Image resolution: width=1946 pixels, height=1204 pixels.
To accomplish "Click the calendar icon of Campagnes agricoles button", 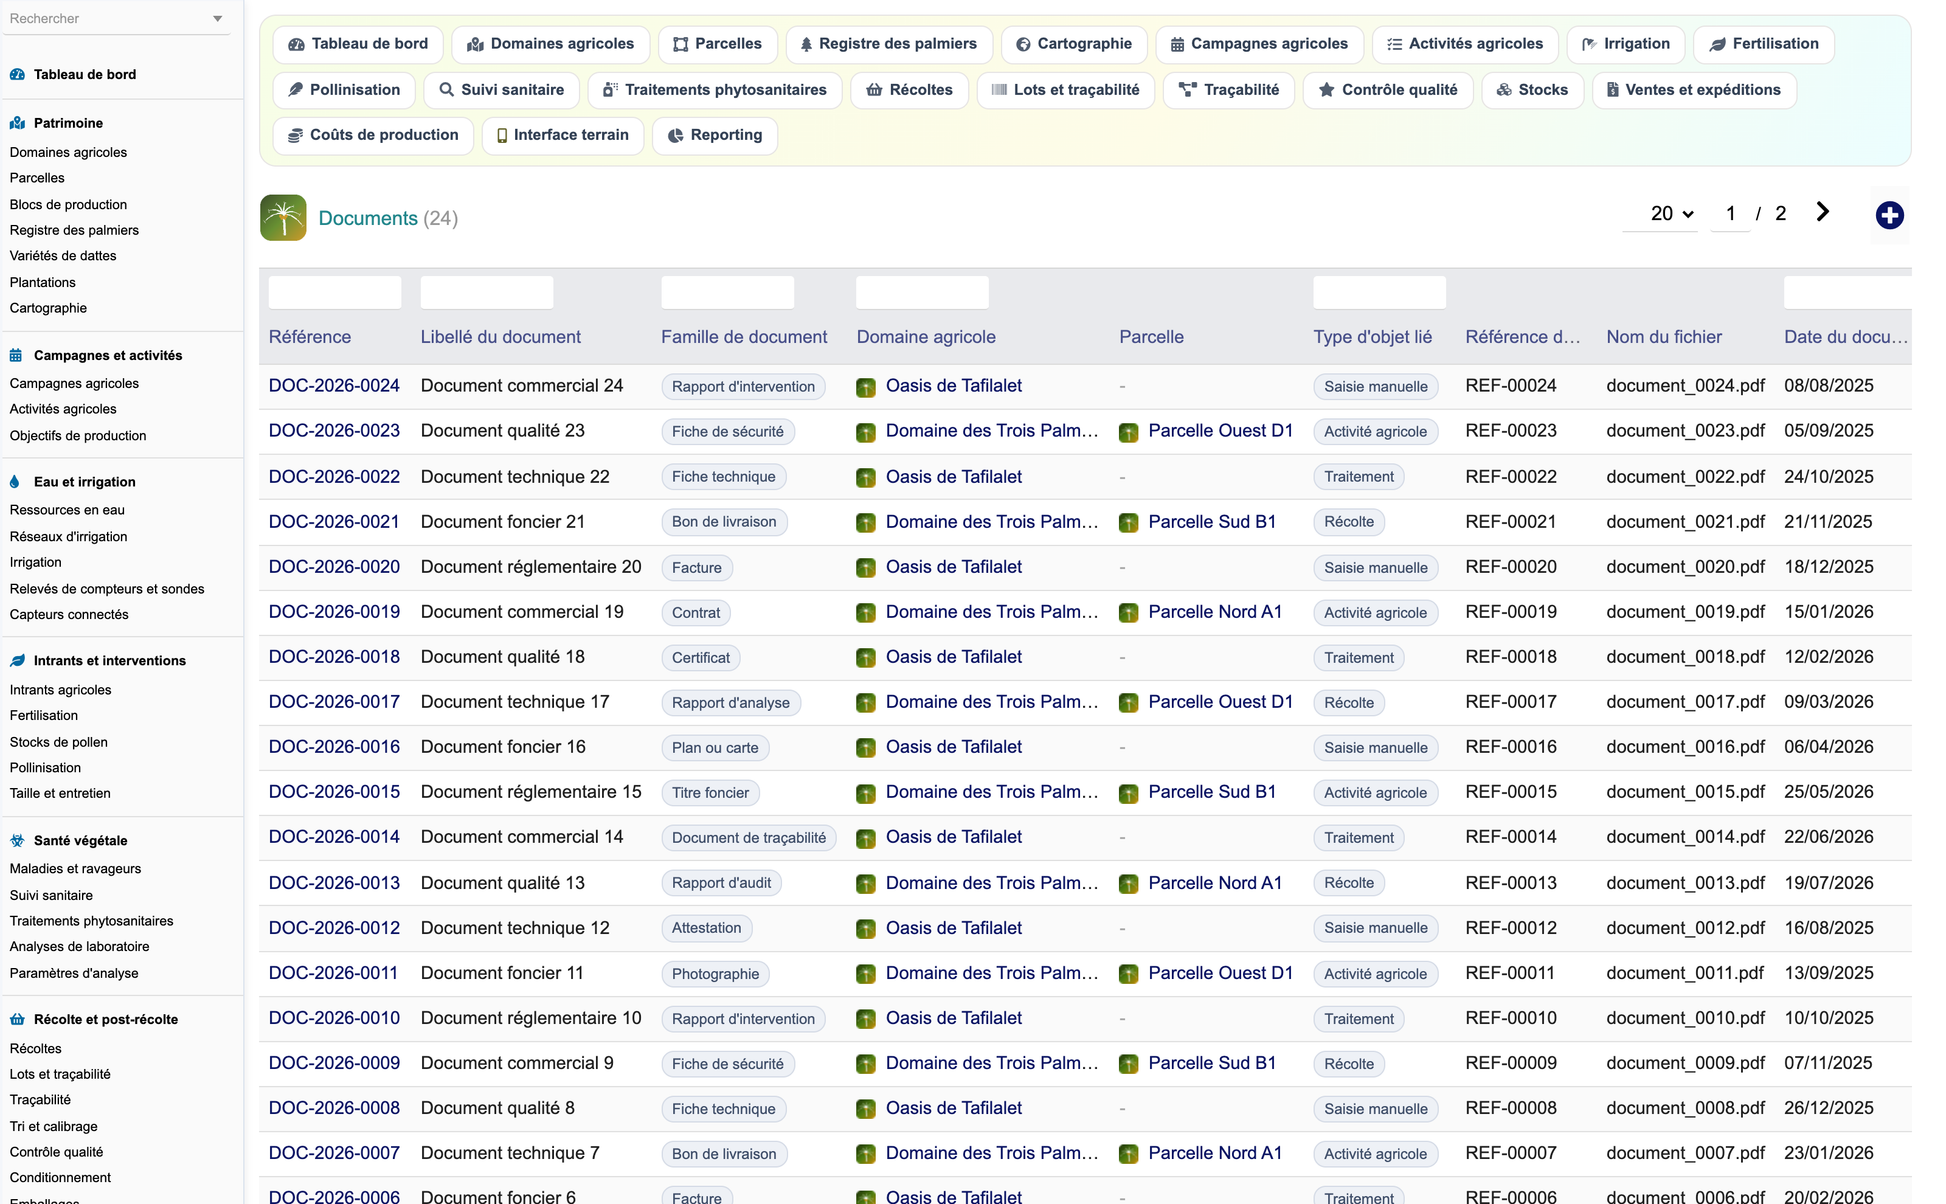I will [x=1177, y=44].
